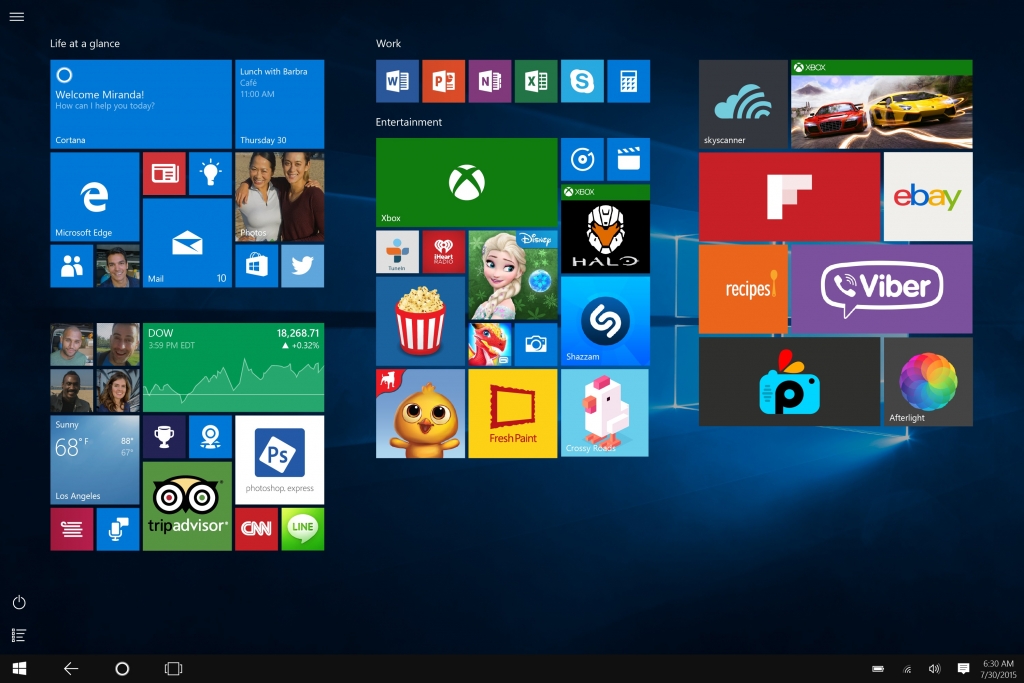This screenshot has height=683, width=1024.
Task: Launch the popcorn bucket tile
Action: point(421,321)
